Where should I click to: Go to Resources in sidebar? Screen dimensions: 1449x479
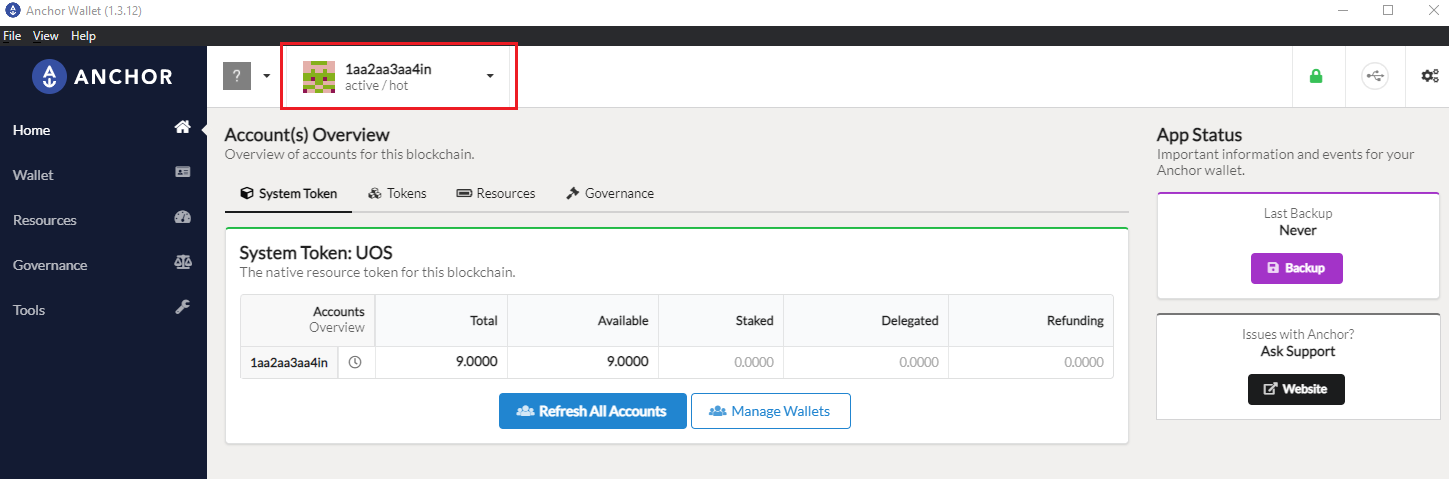coord(45,220)
